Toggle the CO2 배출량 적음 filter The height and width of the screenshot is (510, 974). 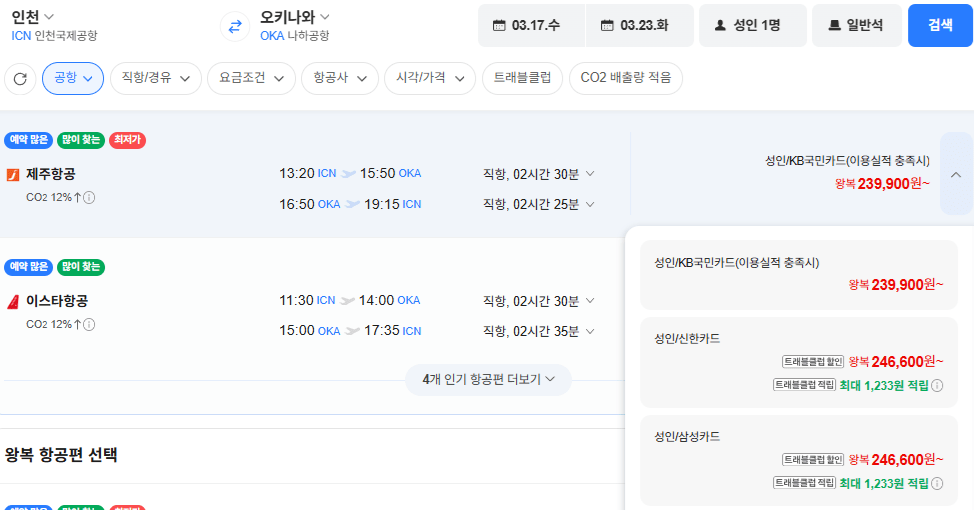(626, 78)
